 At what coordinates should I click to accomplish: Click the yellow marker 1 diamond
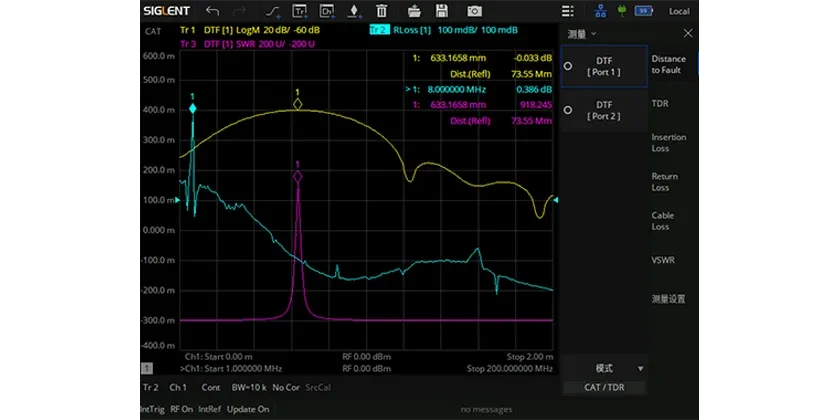point(297,104)
